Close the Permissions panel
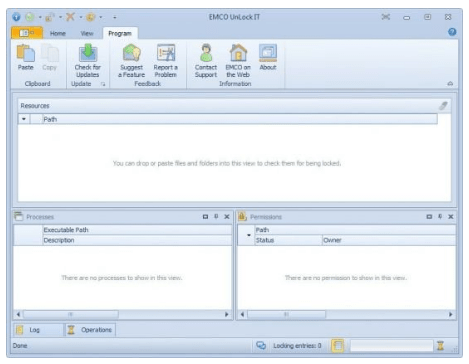The width and height of the screenshot is (469, 364). pyautogui.click(x=451, y=217)
